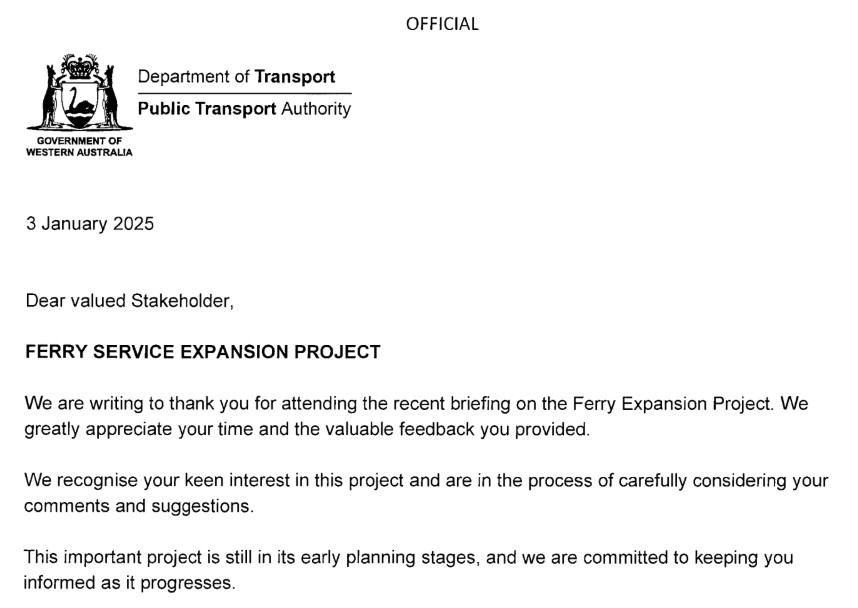Click the word Transport in bold department name

pos(295,77)
